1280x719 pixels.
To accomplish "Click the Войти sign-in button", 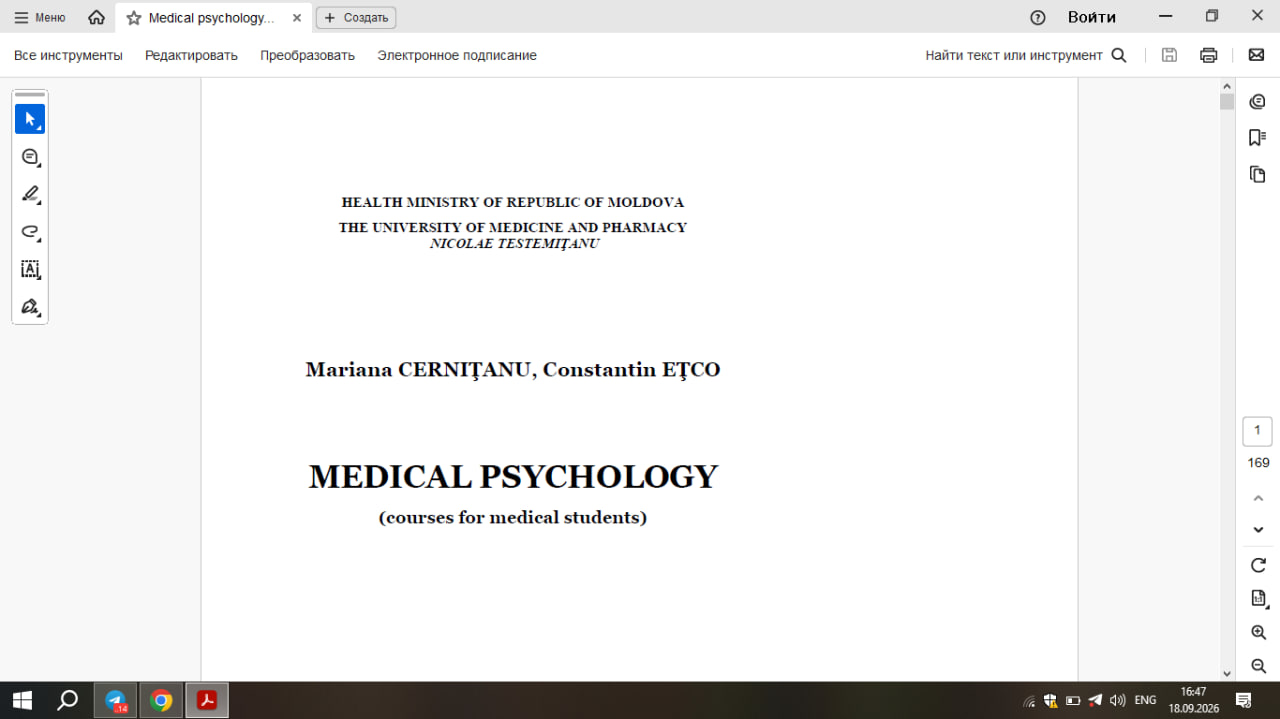I will 1092,17.
